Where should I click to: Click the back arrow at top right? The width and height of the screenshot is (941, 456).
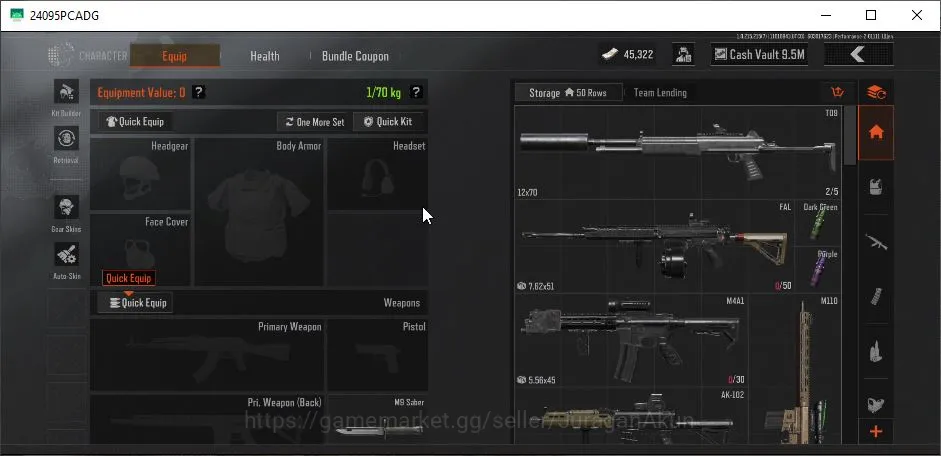pyautogui.click(x=858, y=55)
